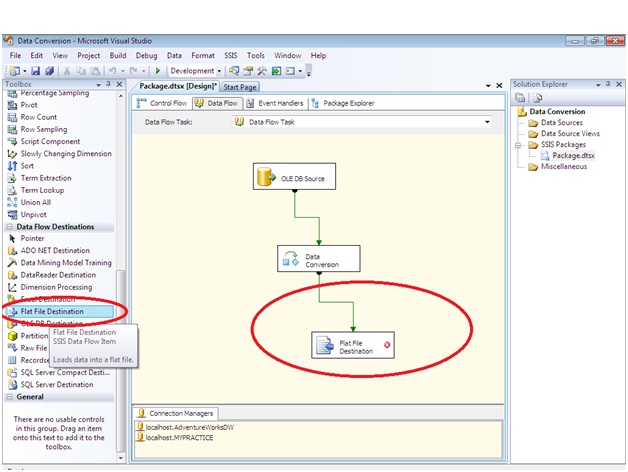This screenshot has width=628, height=472.
Task: Choose SQL Server Destination in the Toolbox
Action: pos(57,384)
